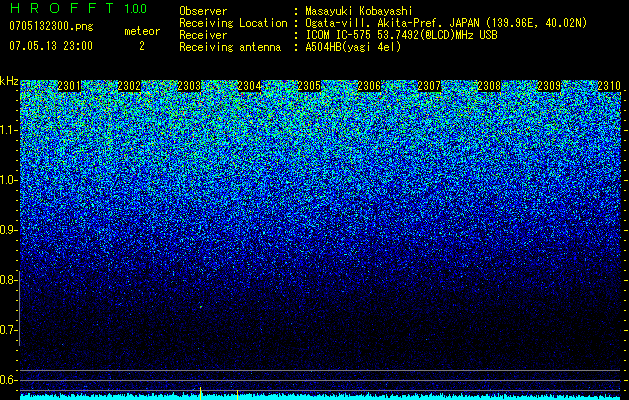The height and width of the screenshot is (400, 629).
Task: Click the 0.8 frequency axis label
Action: tap(8, 280)
